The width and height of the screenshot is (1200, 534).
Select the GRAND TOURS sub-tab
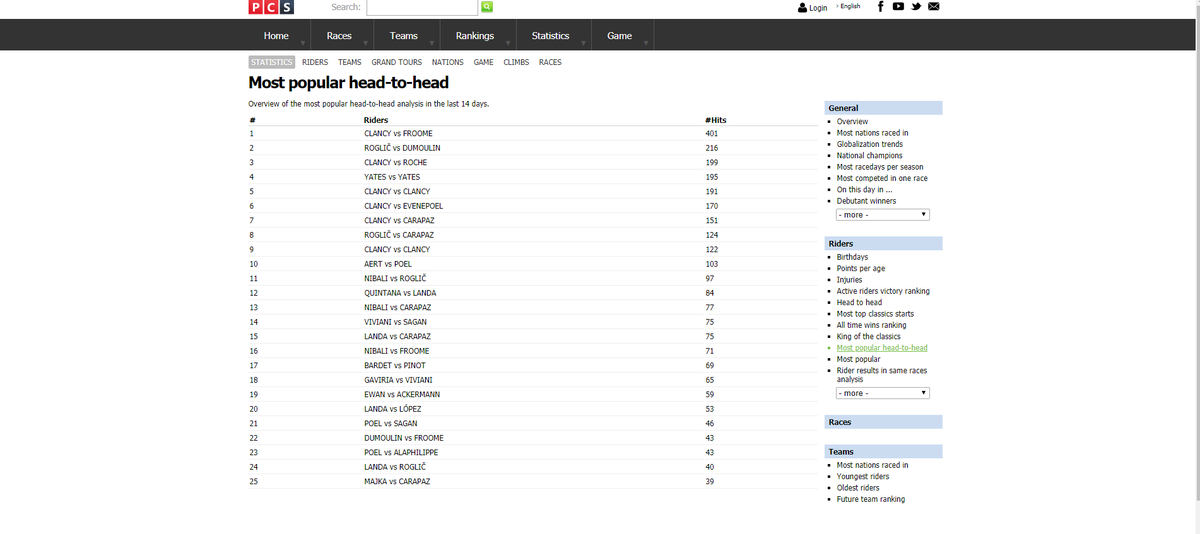pos(397,62)
